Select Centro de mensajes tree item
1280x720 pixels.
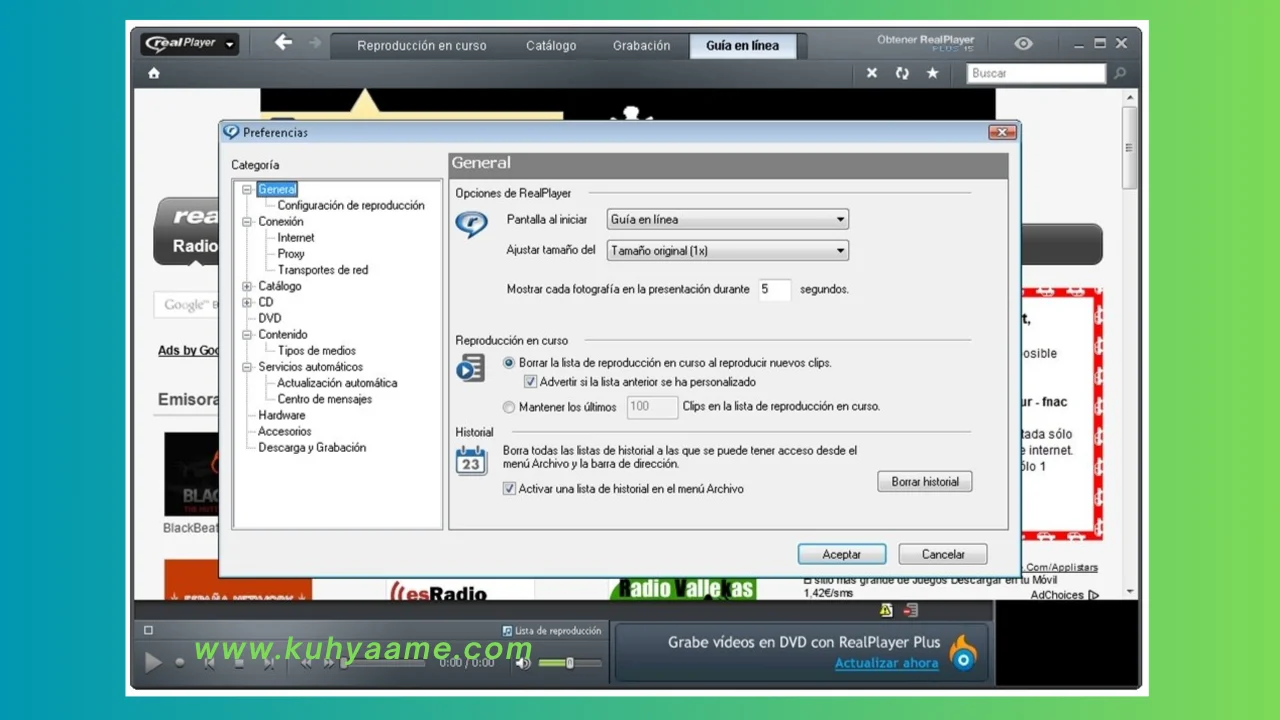click(x=325, y=399)
